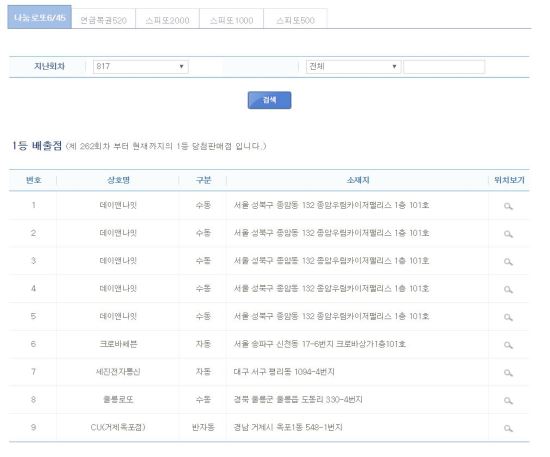The image size is (550, 457).
Task: Open the magnifier icon for row 2
Action: (x=508, y=234)
